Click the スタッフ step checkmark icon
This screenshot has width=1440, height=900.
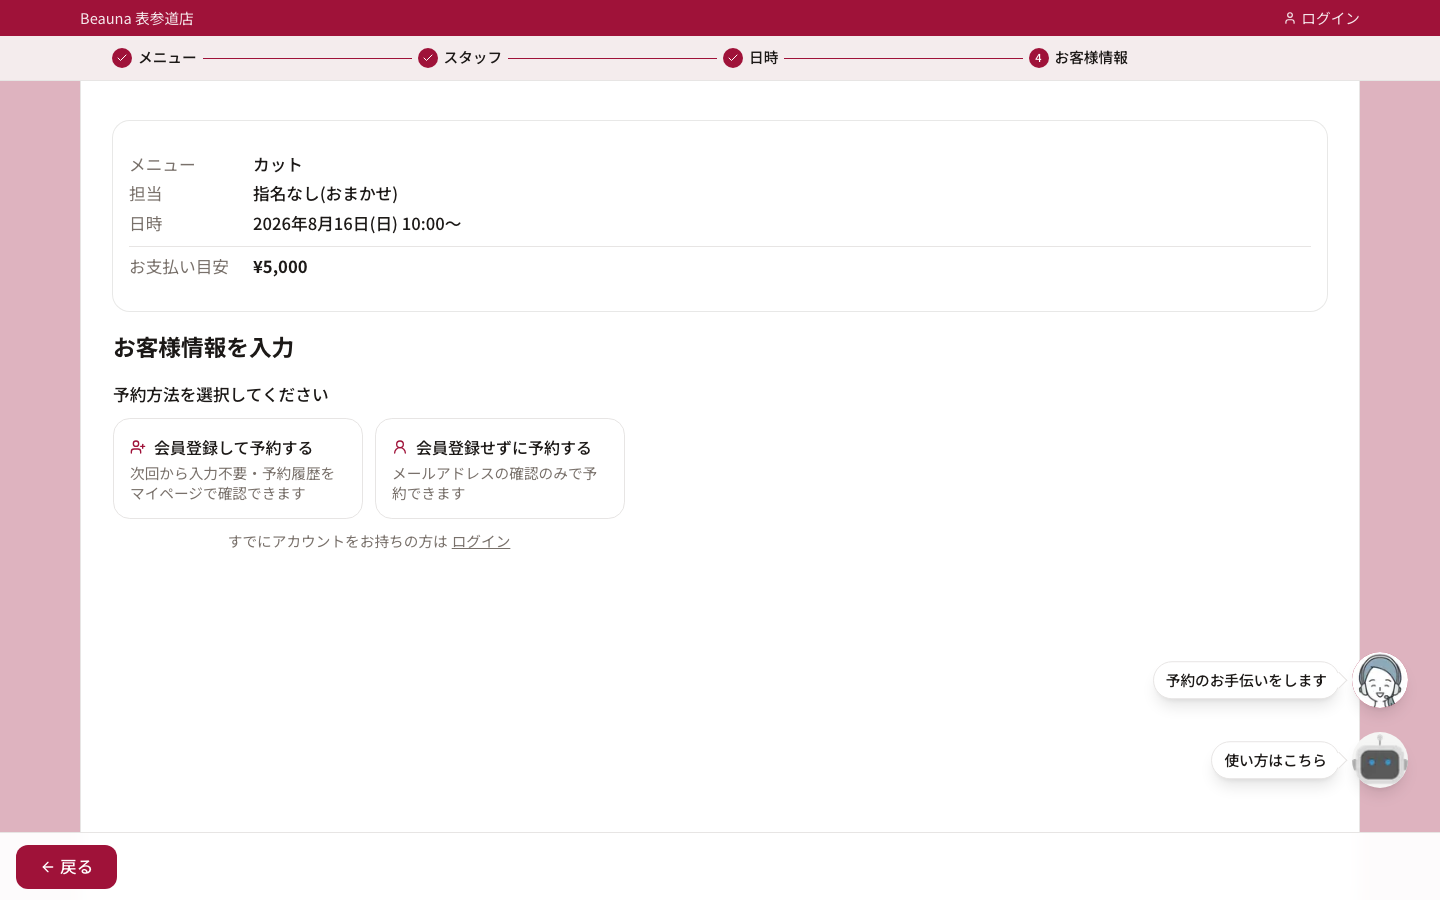coord(428,58)
